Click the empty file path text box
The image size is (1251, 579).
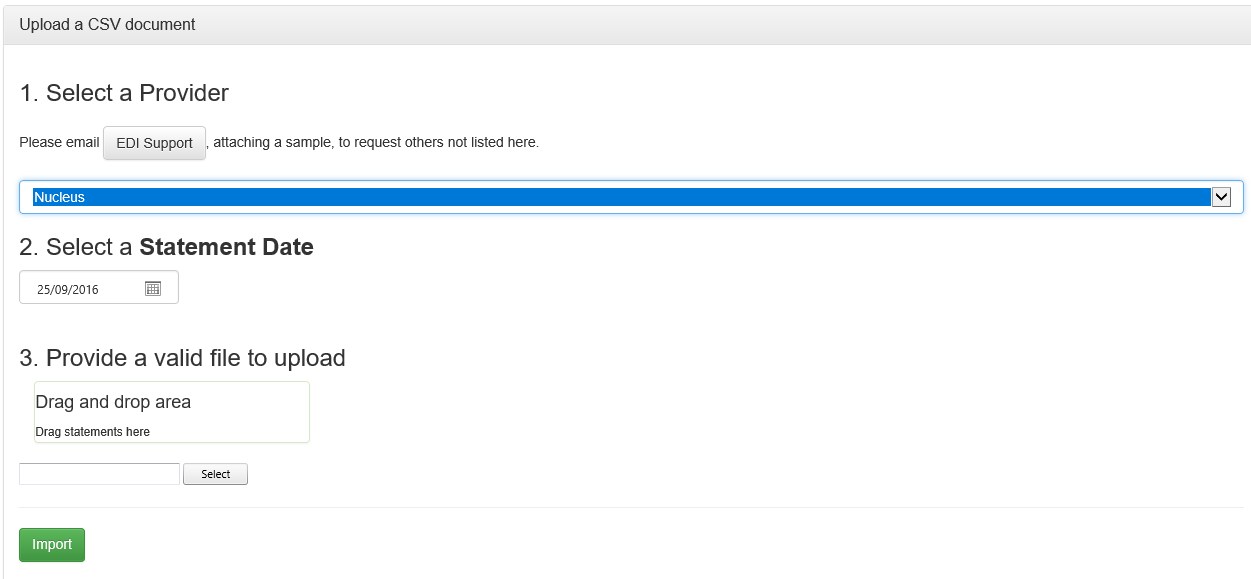click(99, 474)
